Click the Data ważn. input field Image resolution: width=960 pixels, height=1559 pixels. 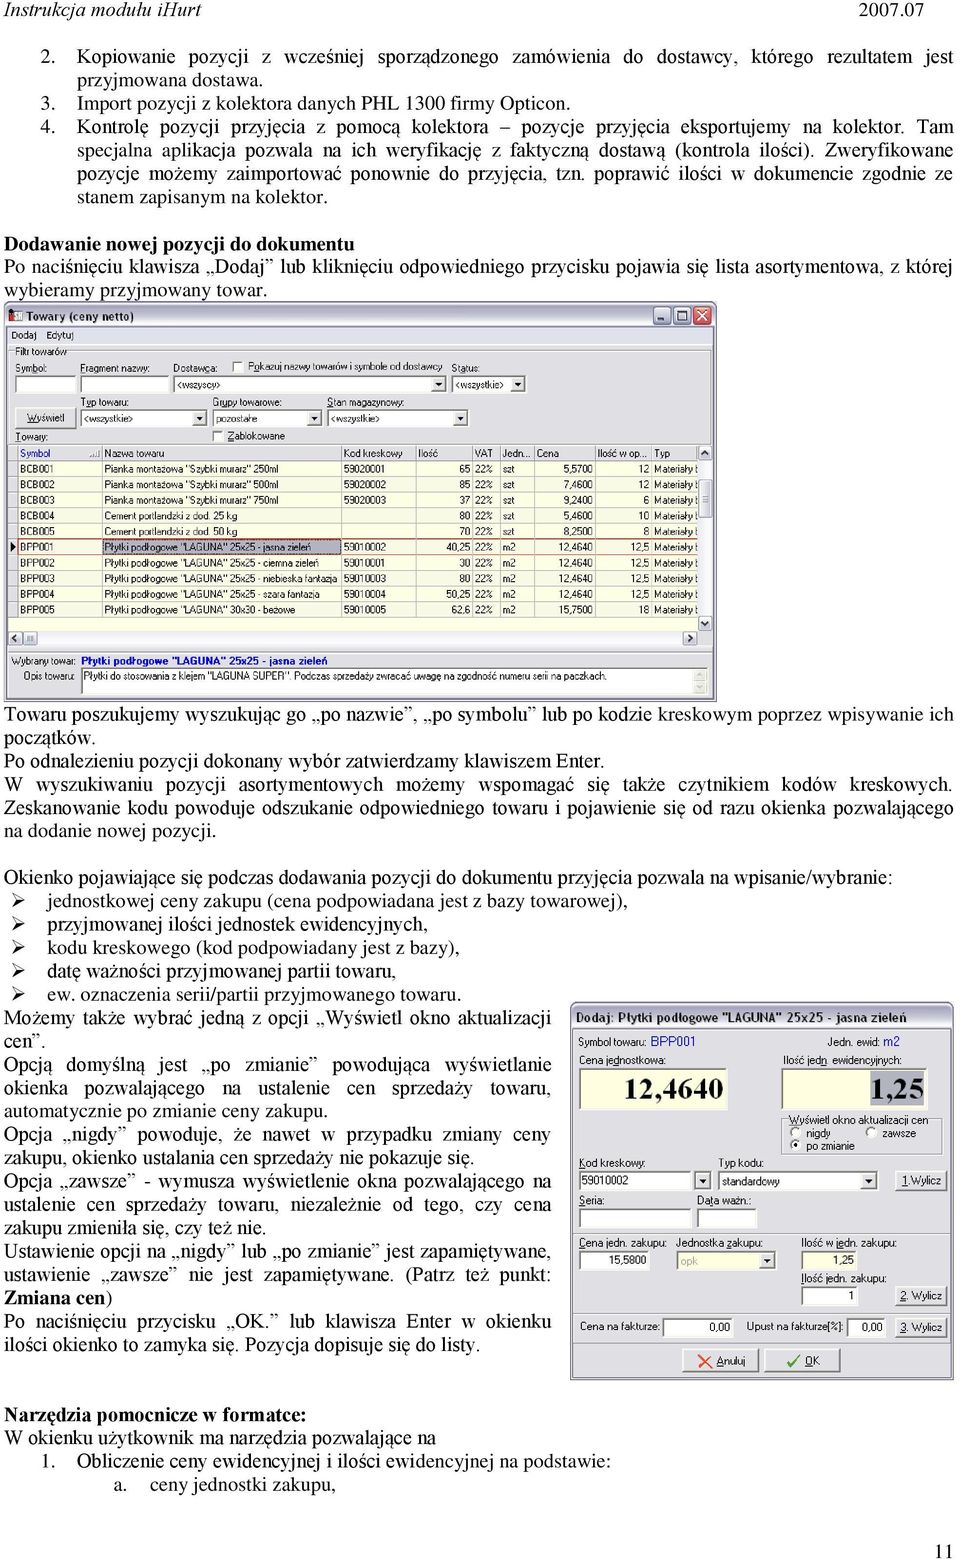tap(726, 1218)
